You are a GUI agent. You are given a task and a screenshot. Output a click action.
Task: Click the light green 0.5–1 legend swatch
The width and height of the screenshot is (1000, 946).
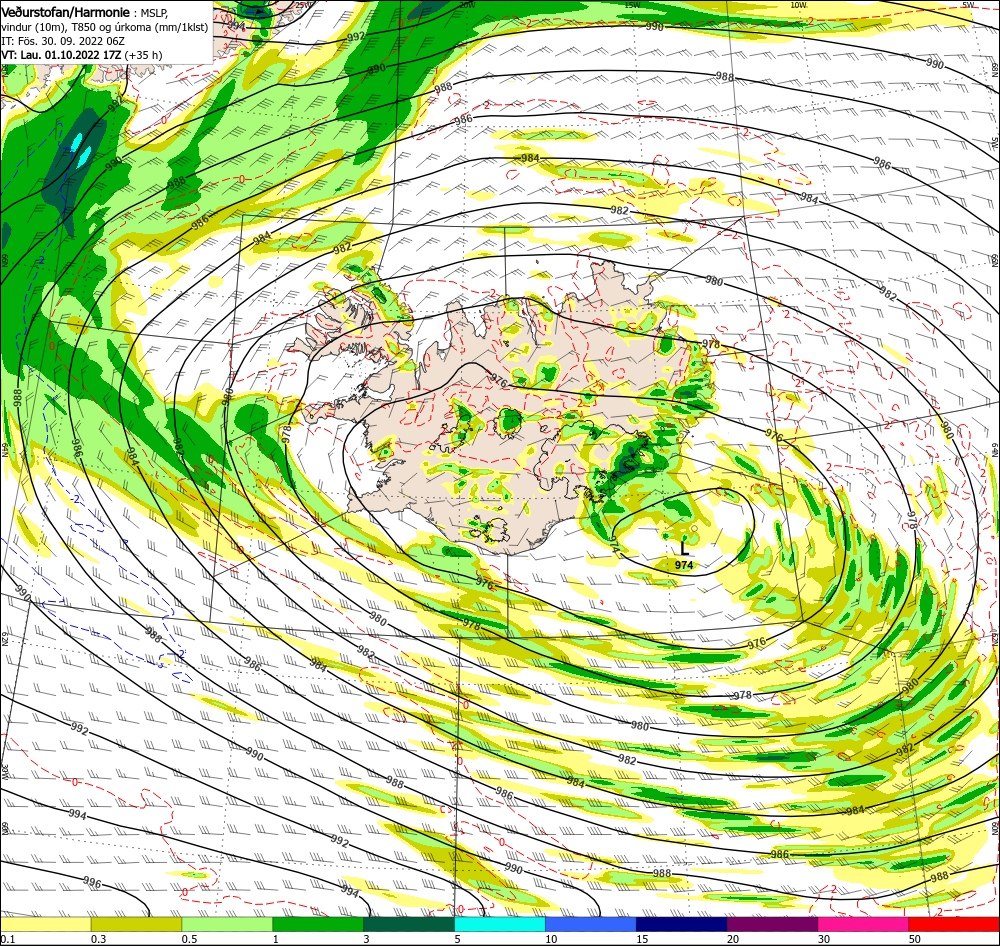(x=227, y=924)
